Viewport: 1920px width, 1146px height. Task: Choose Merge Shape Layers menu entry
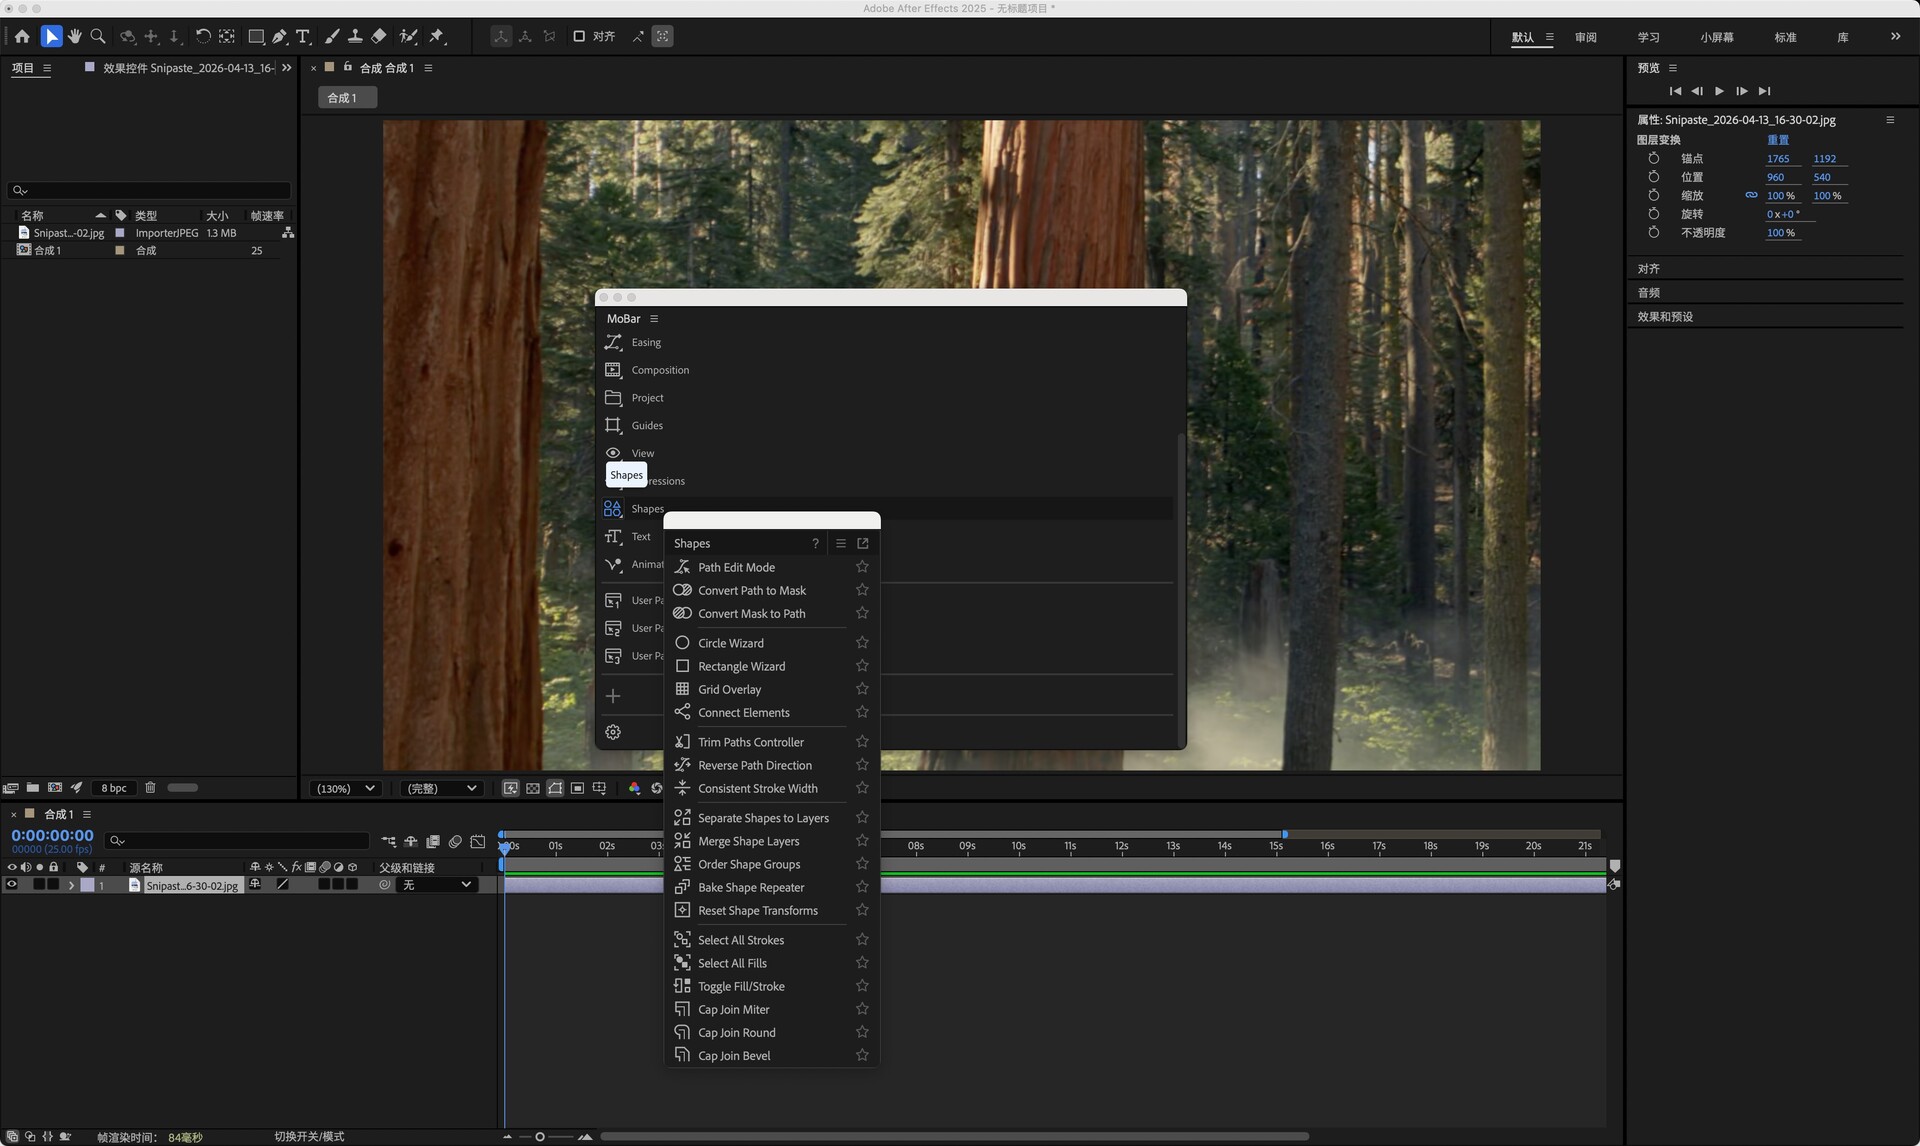(x=748, y=841)
